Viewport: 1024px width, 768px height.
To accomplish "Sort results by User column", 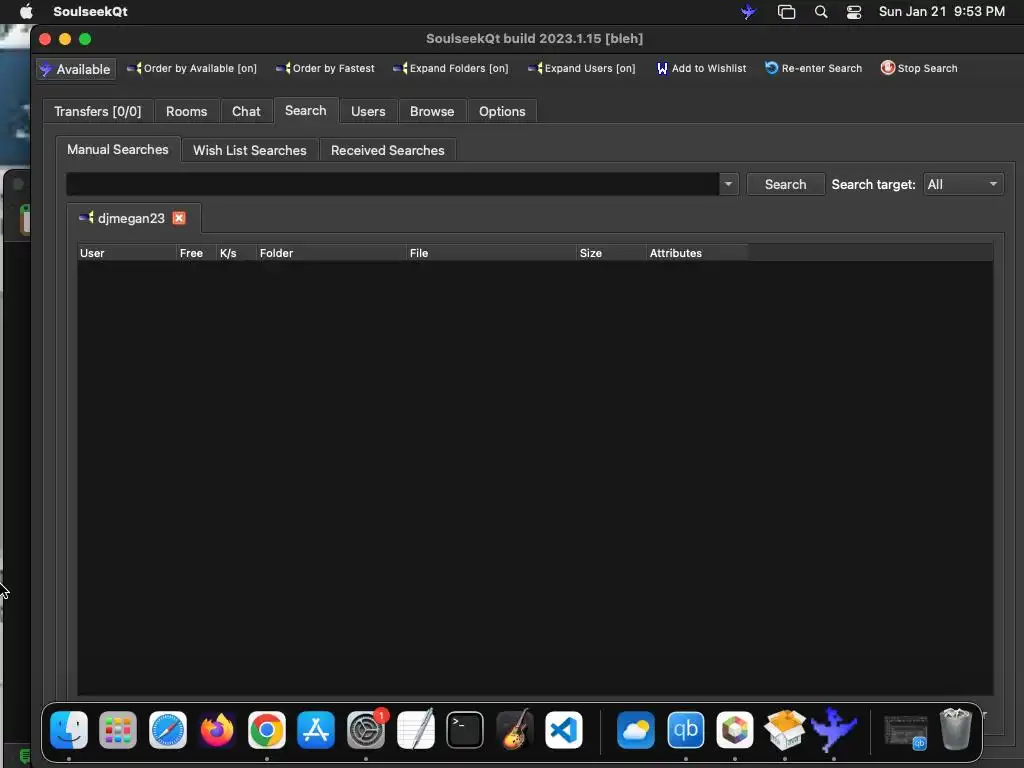I will click(x=127, y=253).
